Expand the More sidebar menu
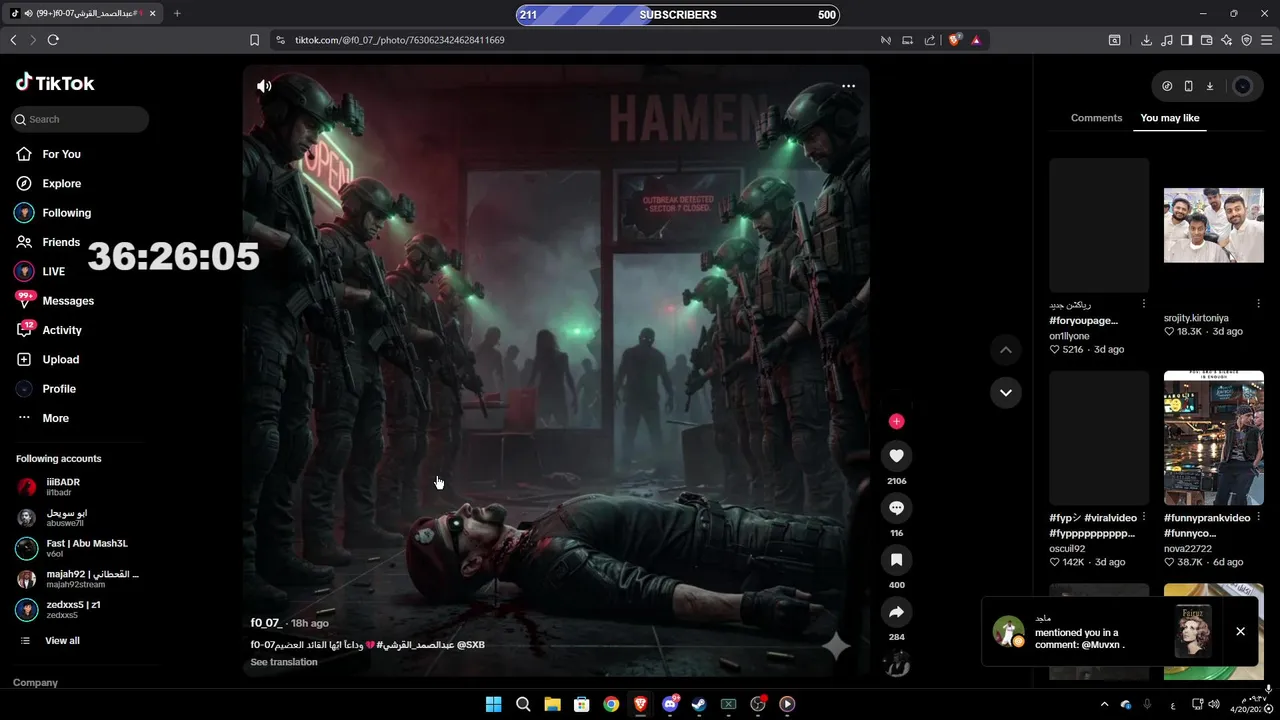The width and height of the screenshot is (1280, 720). click(43, 418)
